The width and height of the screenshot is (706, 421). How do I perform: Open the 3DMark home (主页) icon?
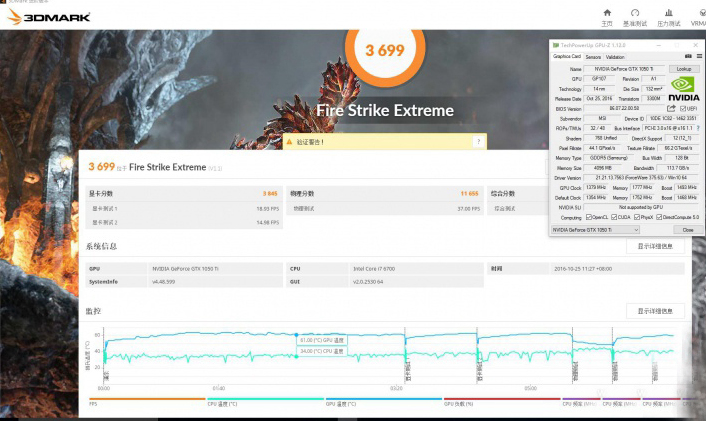[x=607, y=13]
